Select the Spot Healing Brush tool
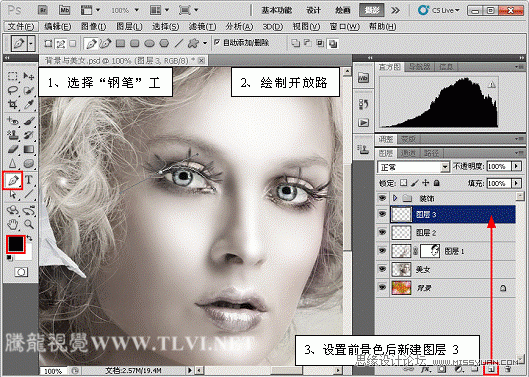The width and height of the screenshot is (529, 377). click(x=12, y=121)
